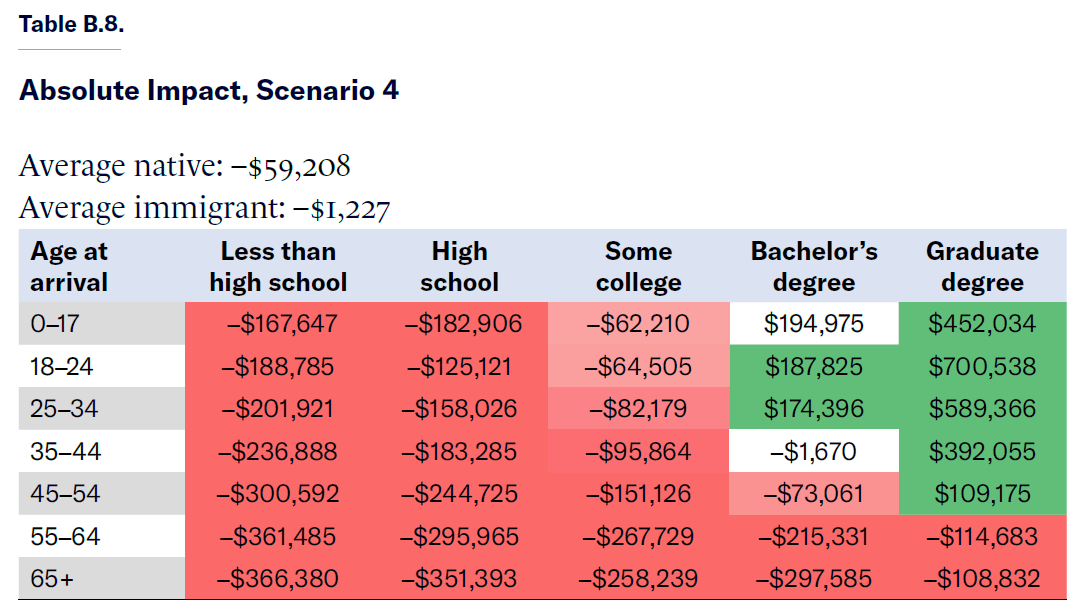Select the "Some college" column header
The width and height of the screenshot is (1085, 616).
638,267
